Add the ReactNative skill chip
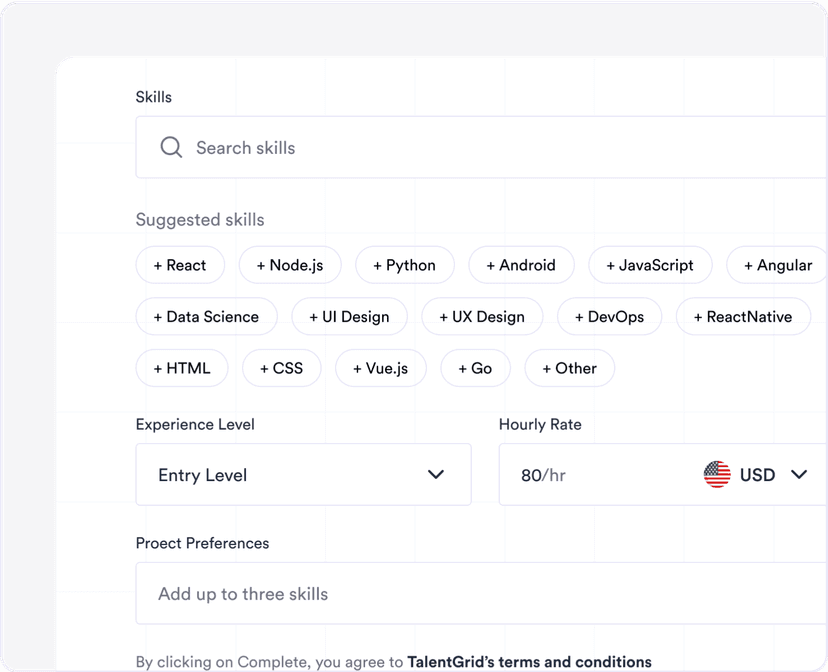This screenshot has width=828, height=672. (743, 317)
